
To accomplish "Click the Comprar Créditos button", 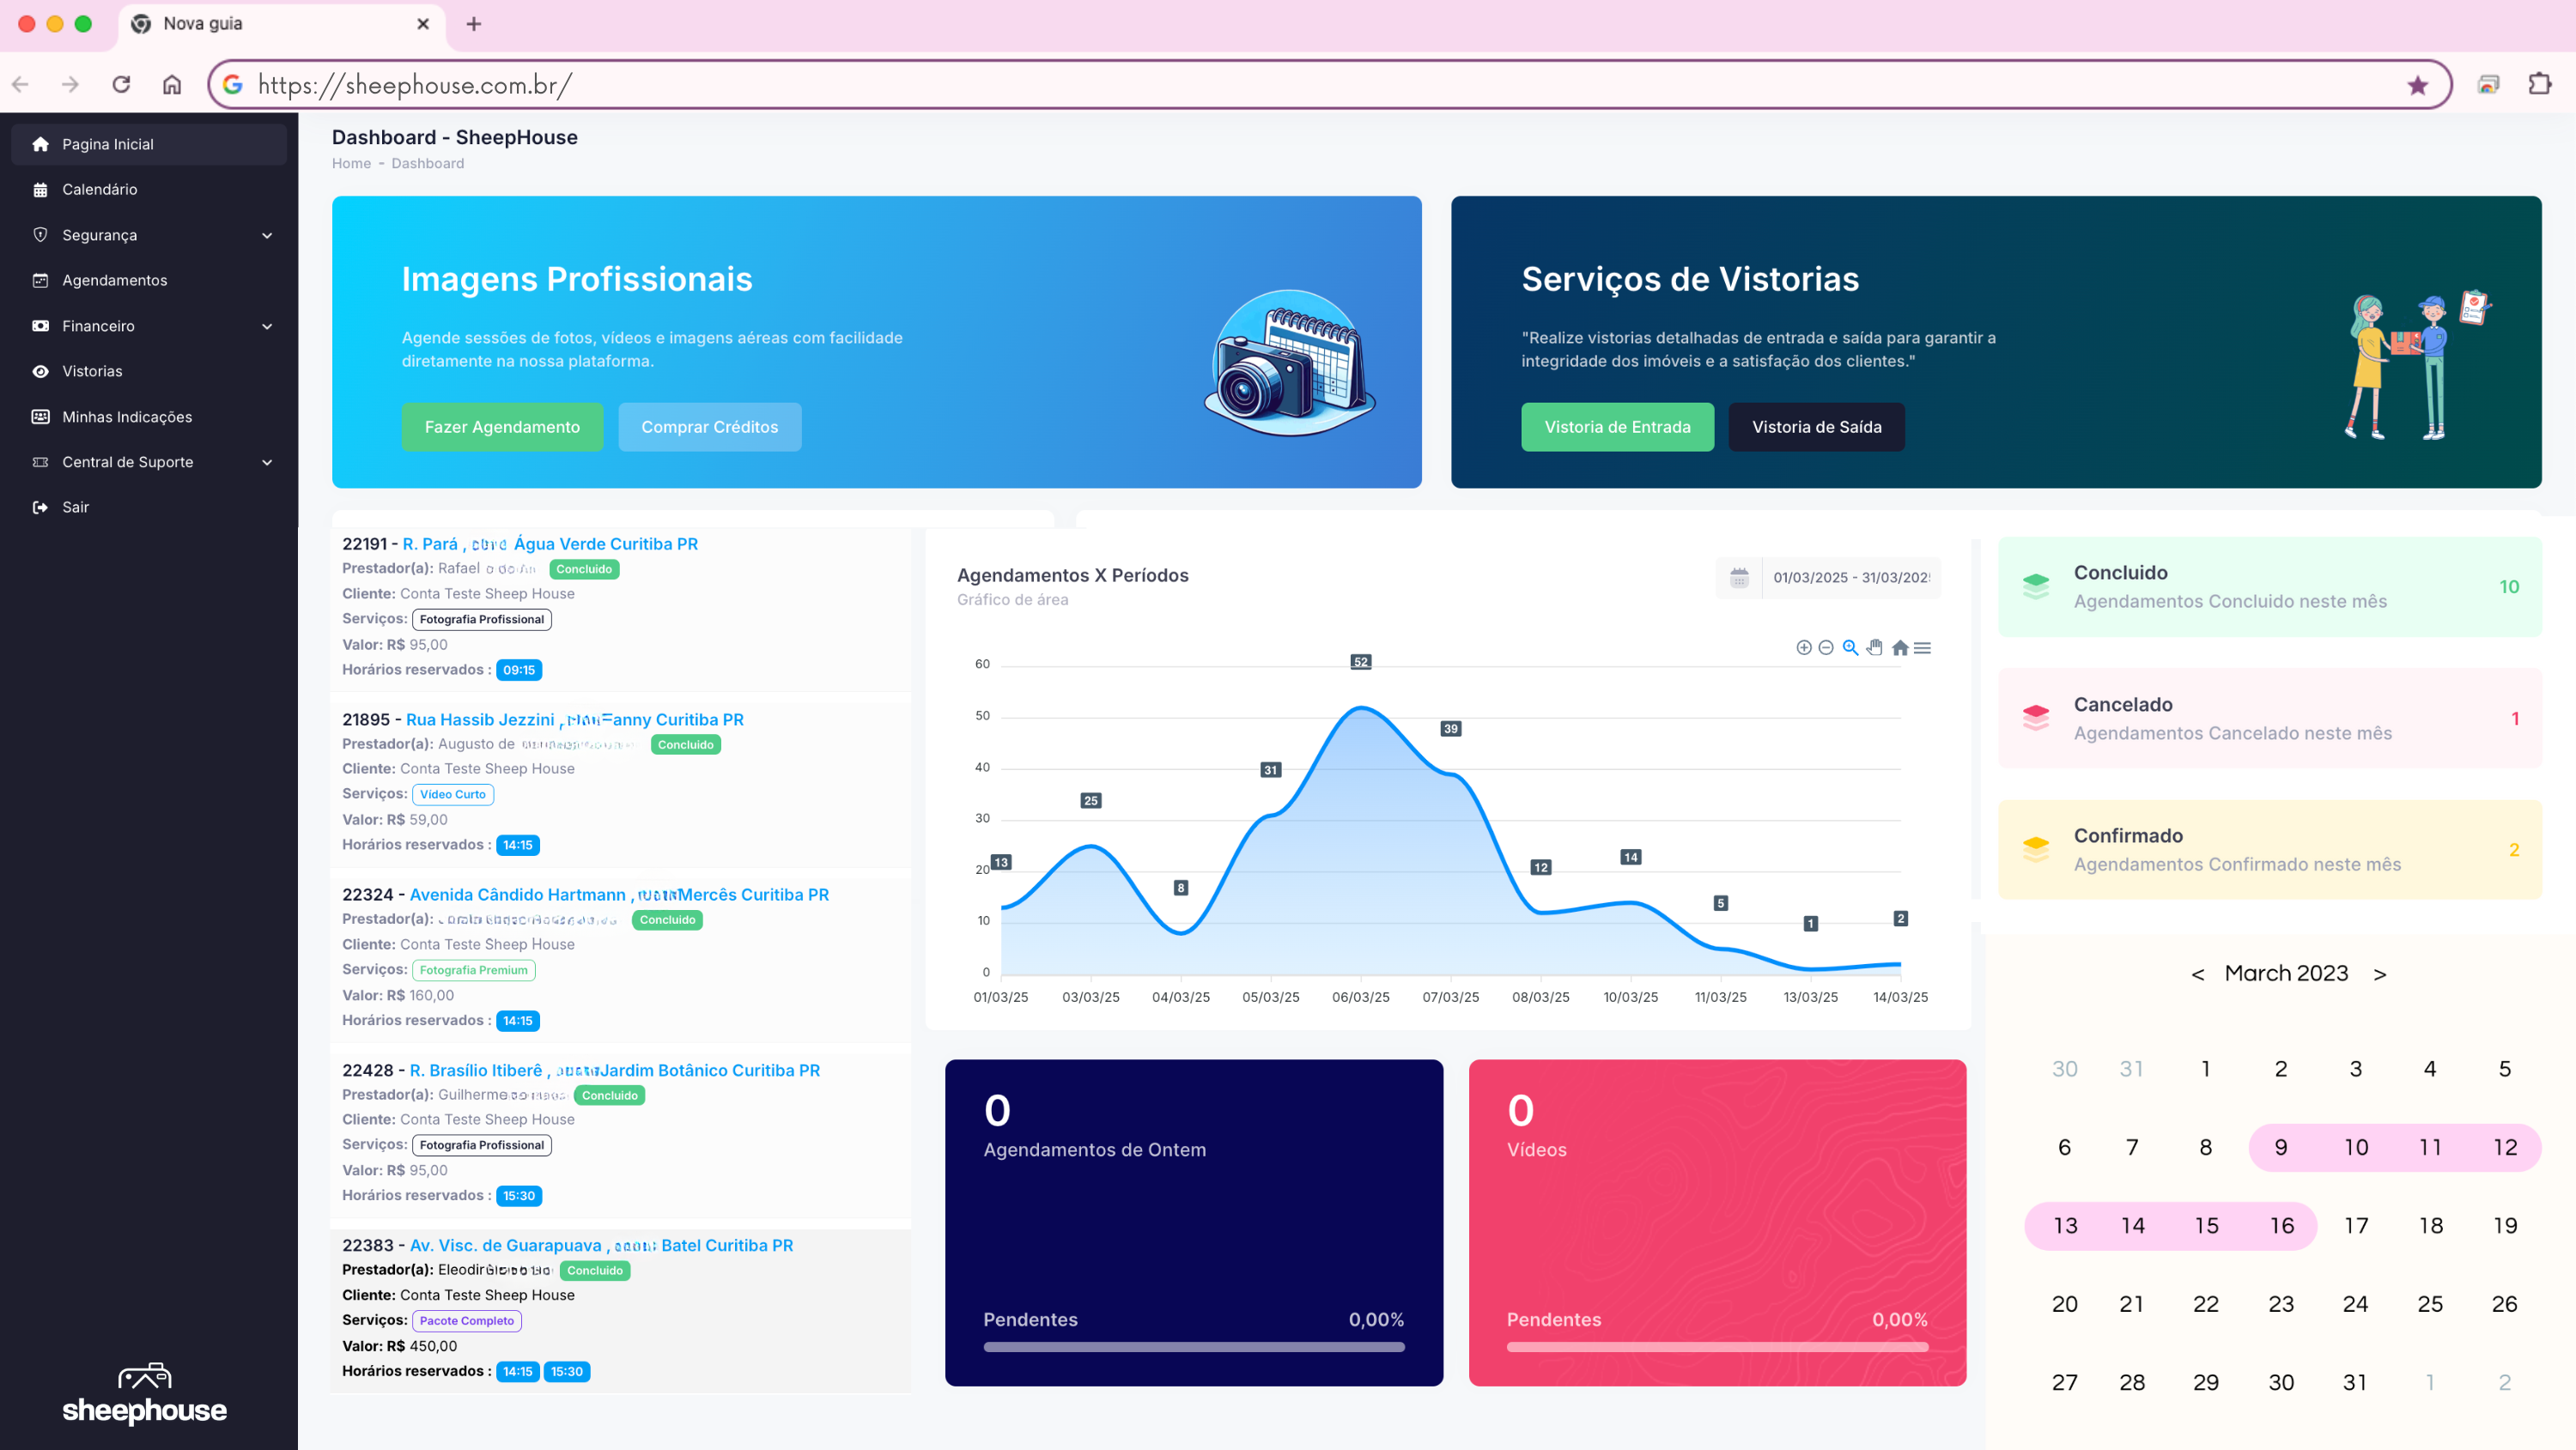I will click(710, 427).
